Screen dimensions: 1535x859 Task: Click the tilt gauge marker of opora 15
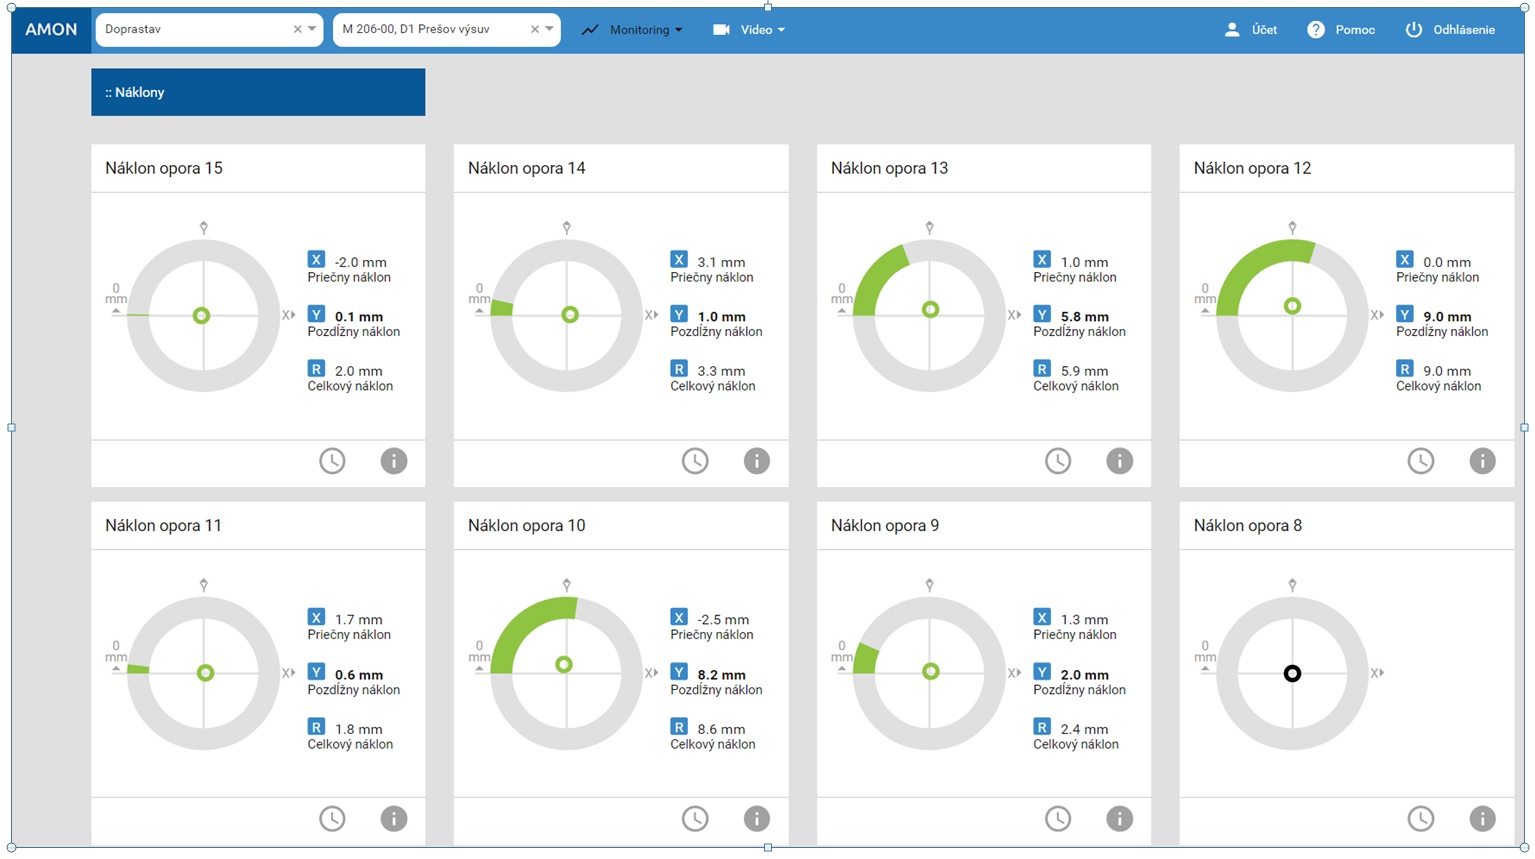click(201, 316)
